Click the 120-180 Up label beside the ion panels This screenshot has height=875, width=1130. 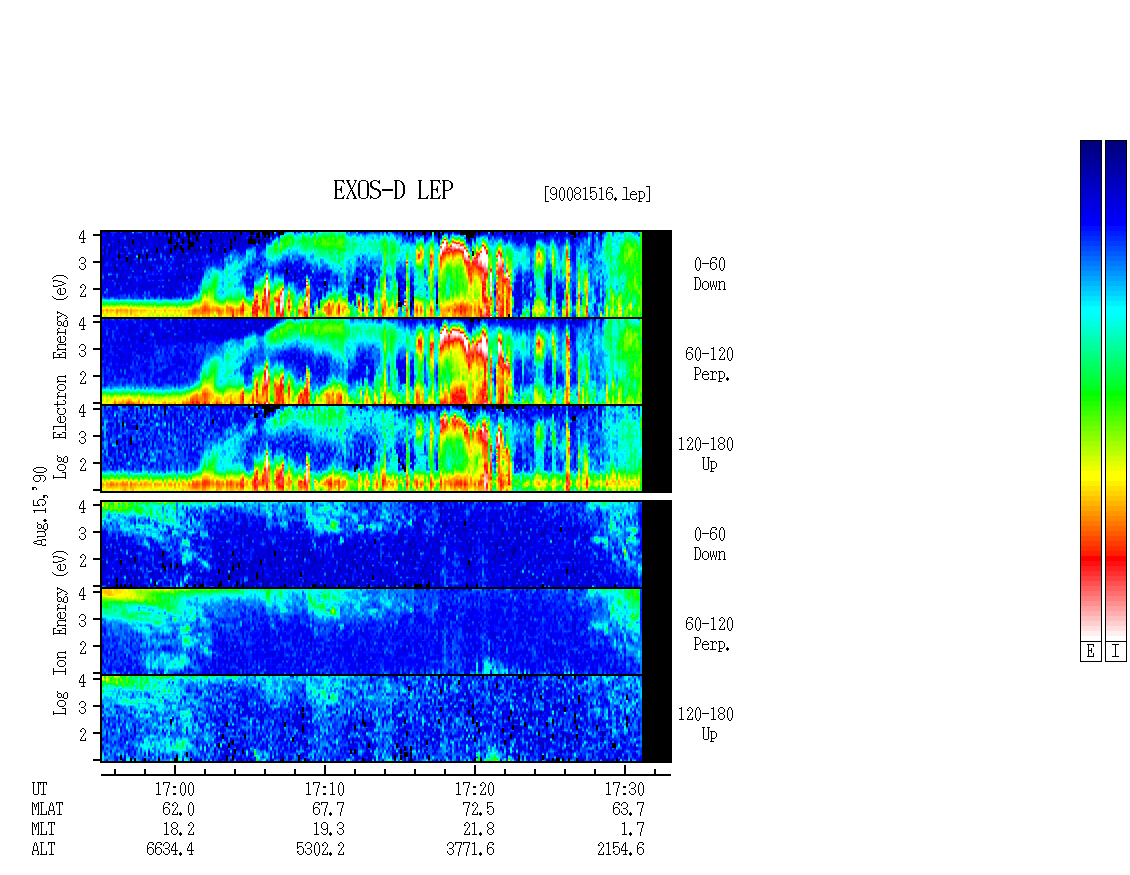[x=706, y=724]
